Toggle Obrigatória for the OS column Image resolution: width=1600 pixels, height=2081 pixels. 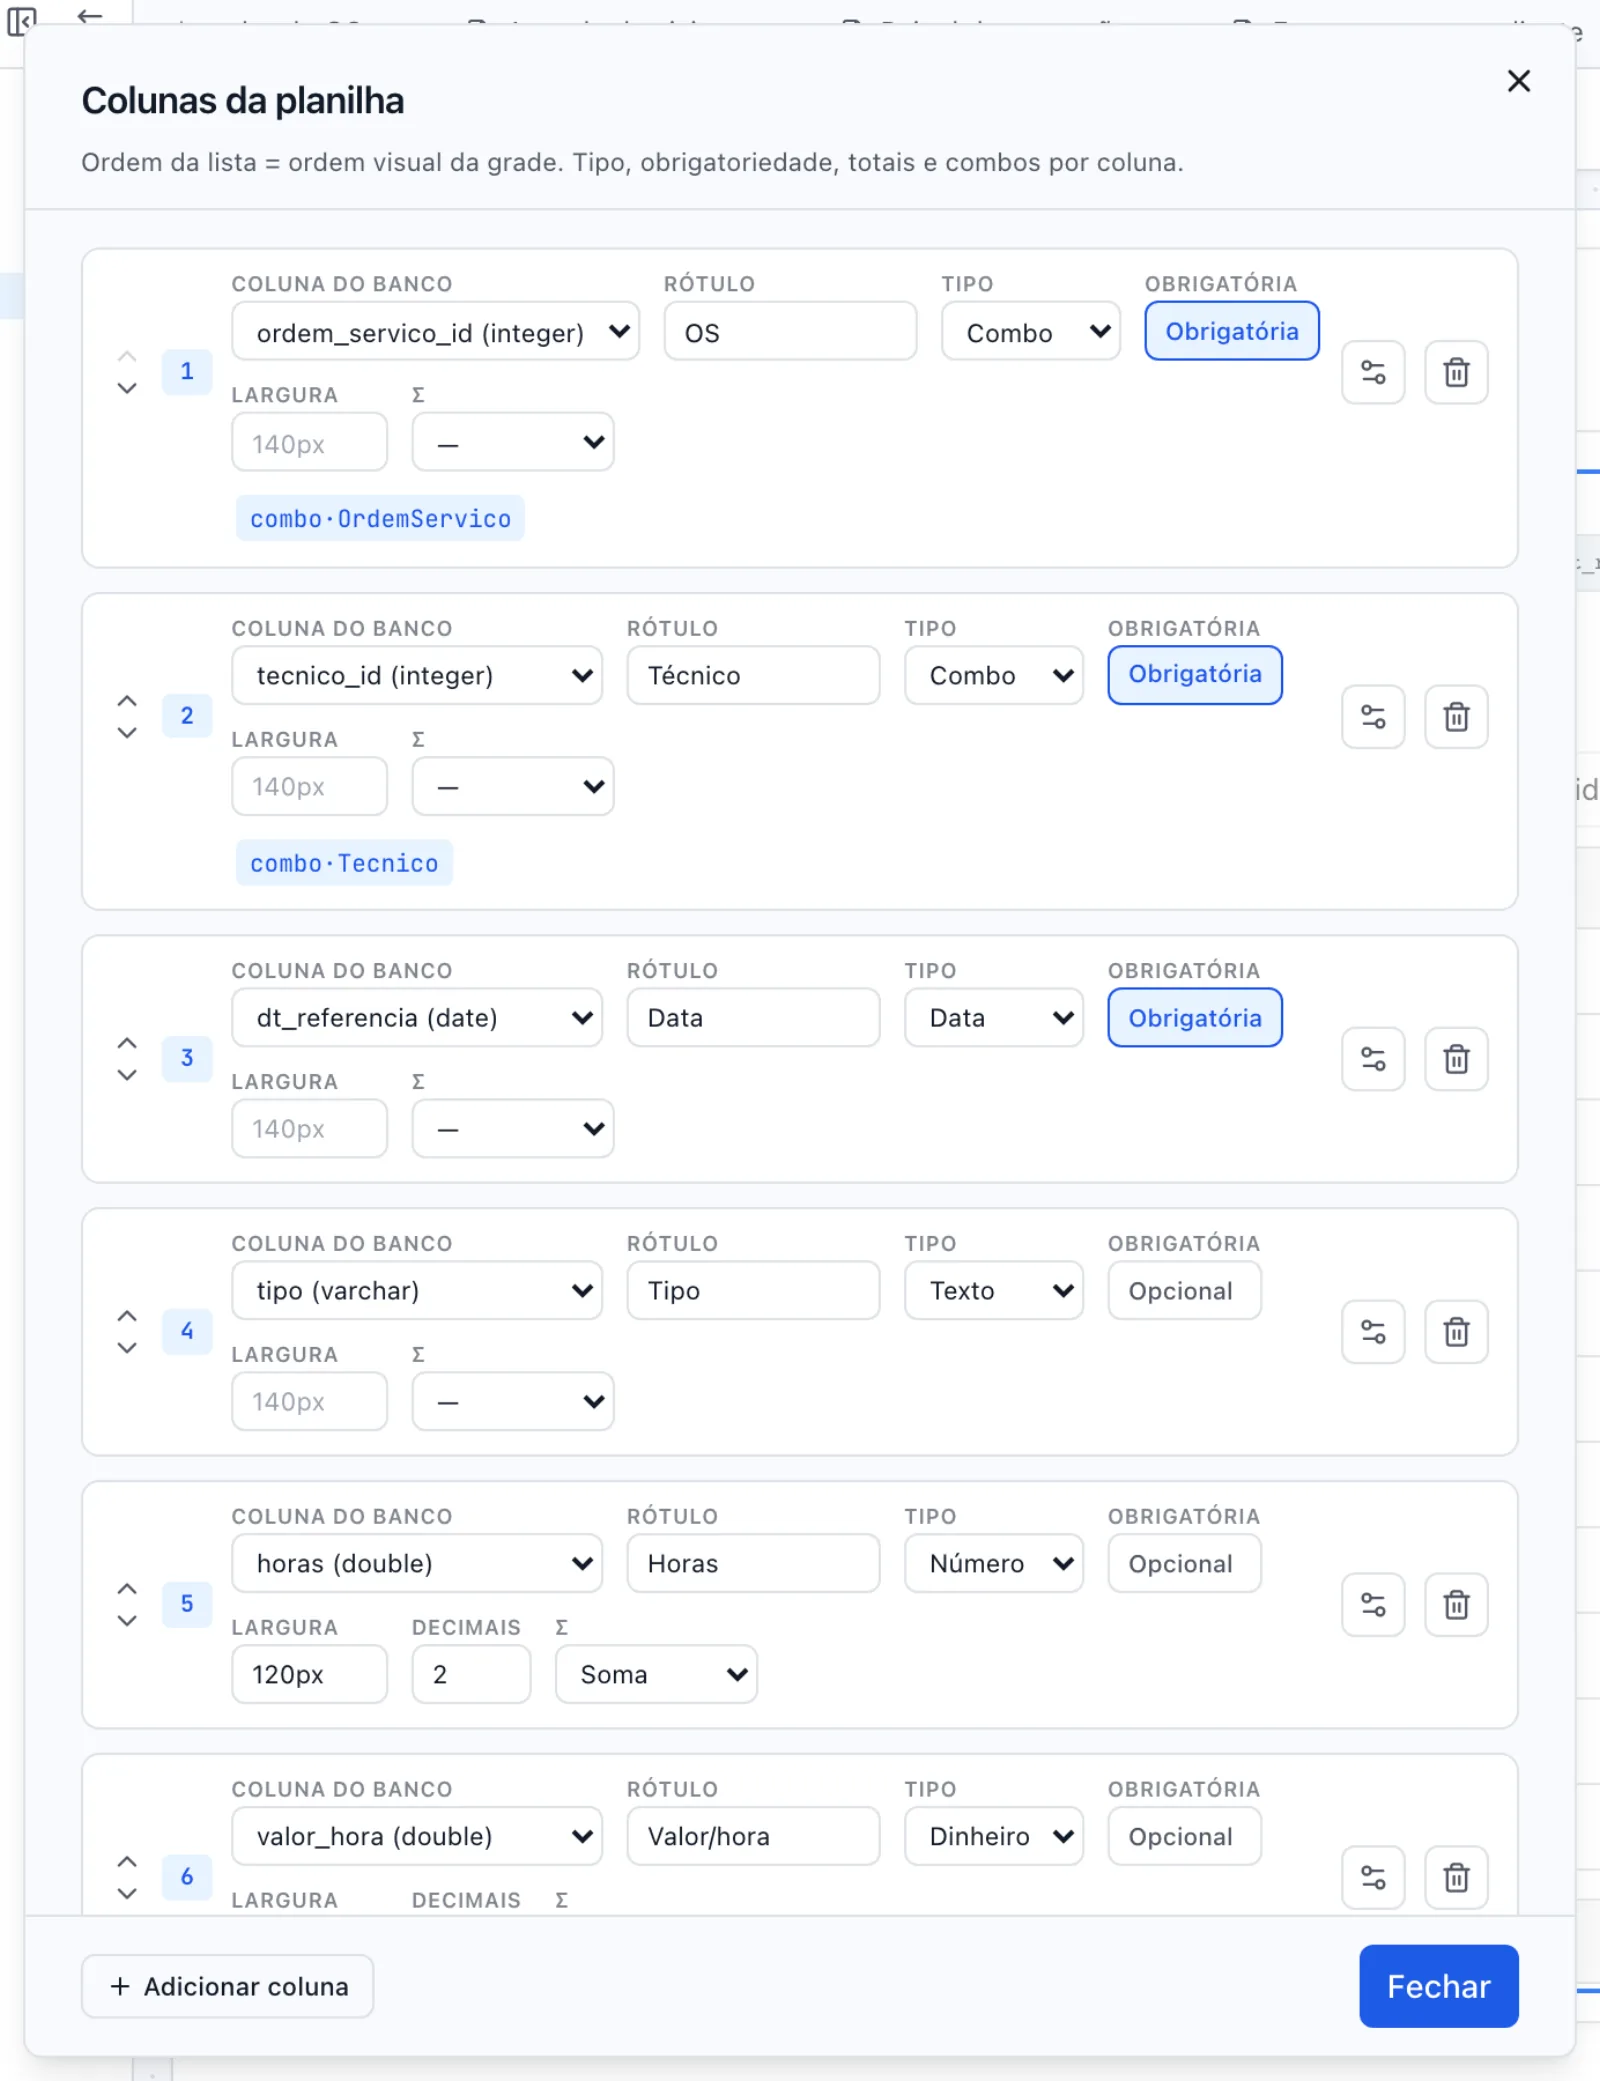[x=1232, y=331]
